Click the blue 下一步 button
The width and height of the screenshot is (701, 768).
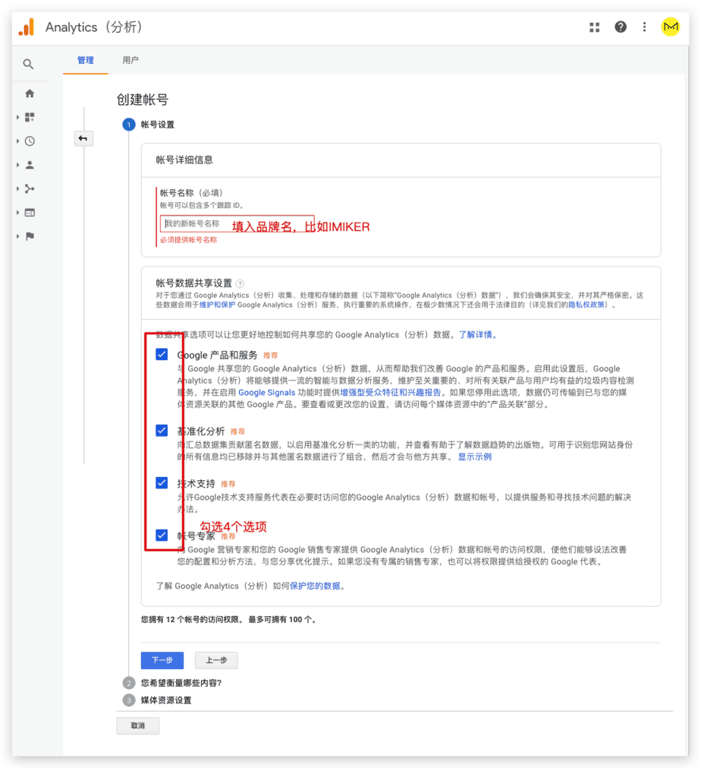tap(162, 660)
